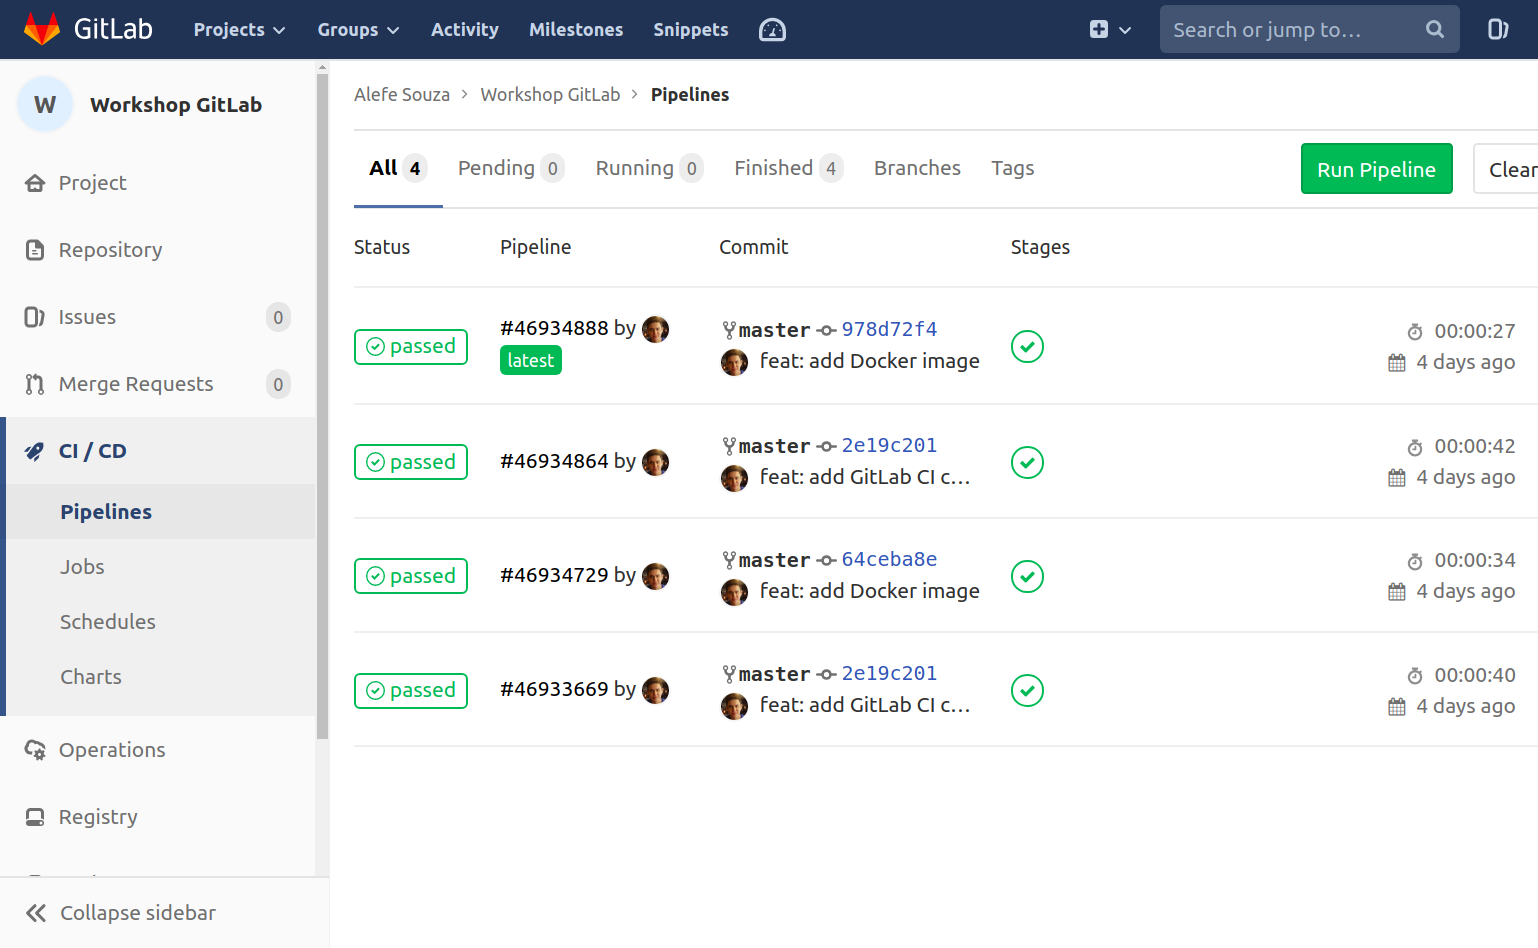Select the Running pipelines tab
Screen dimensions: 1538x948
point(649,168)
